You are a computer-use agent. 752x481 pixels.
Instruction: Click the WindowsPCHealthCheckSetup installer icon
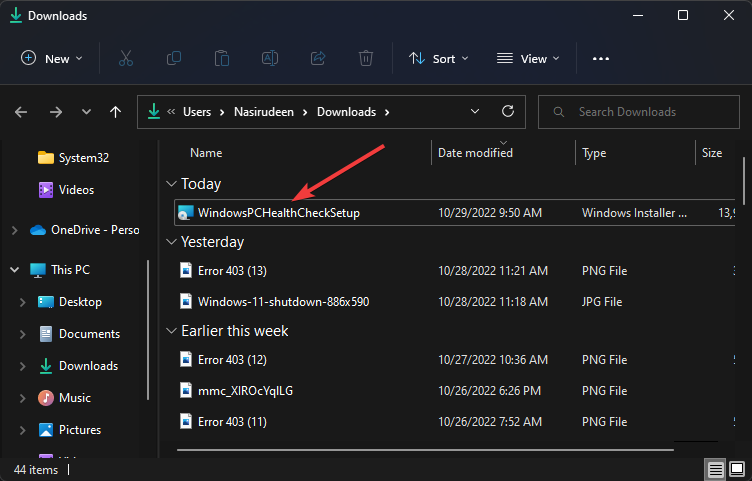[186, 212]
